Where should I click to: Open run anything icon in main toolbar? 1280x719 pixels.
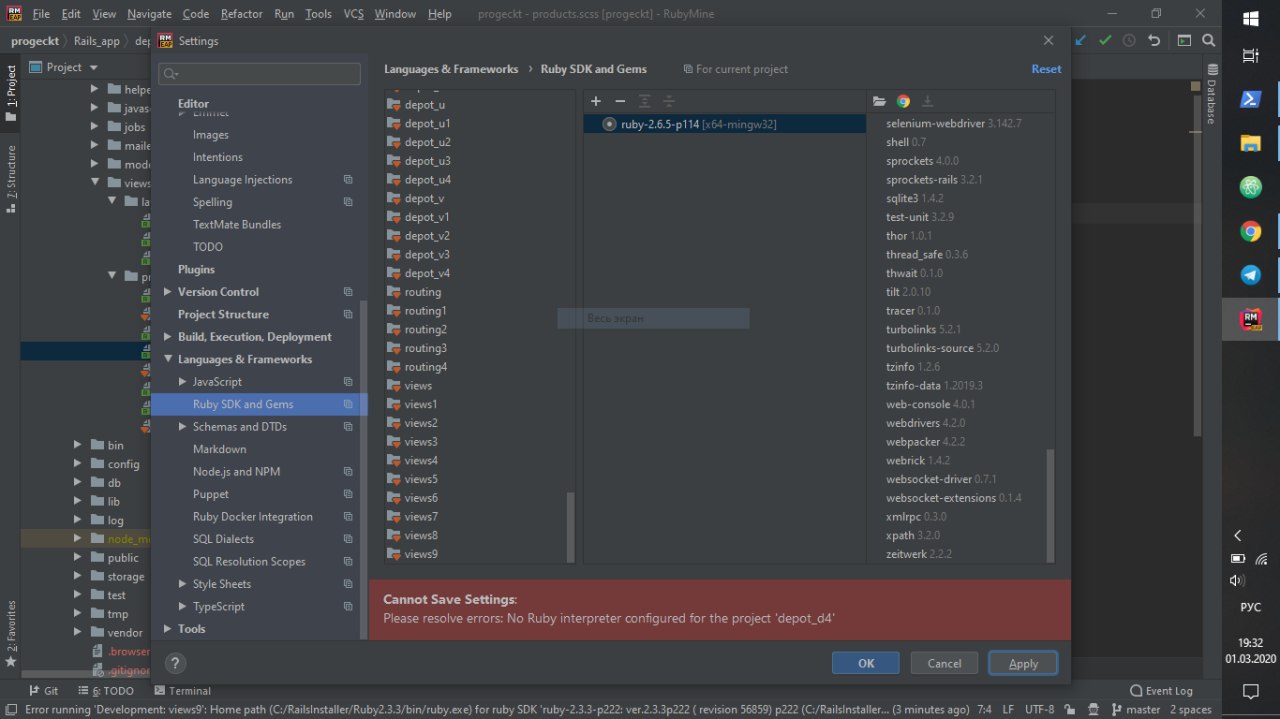tap(1184, 41)
